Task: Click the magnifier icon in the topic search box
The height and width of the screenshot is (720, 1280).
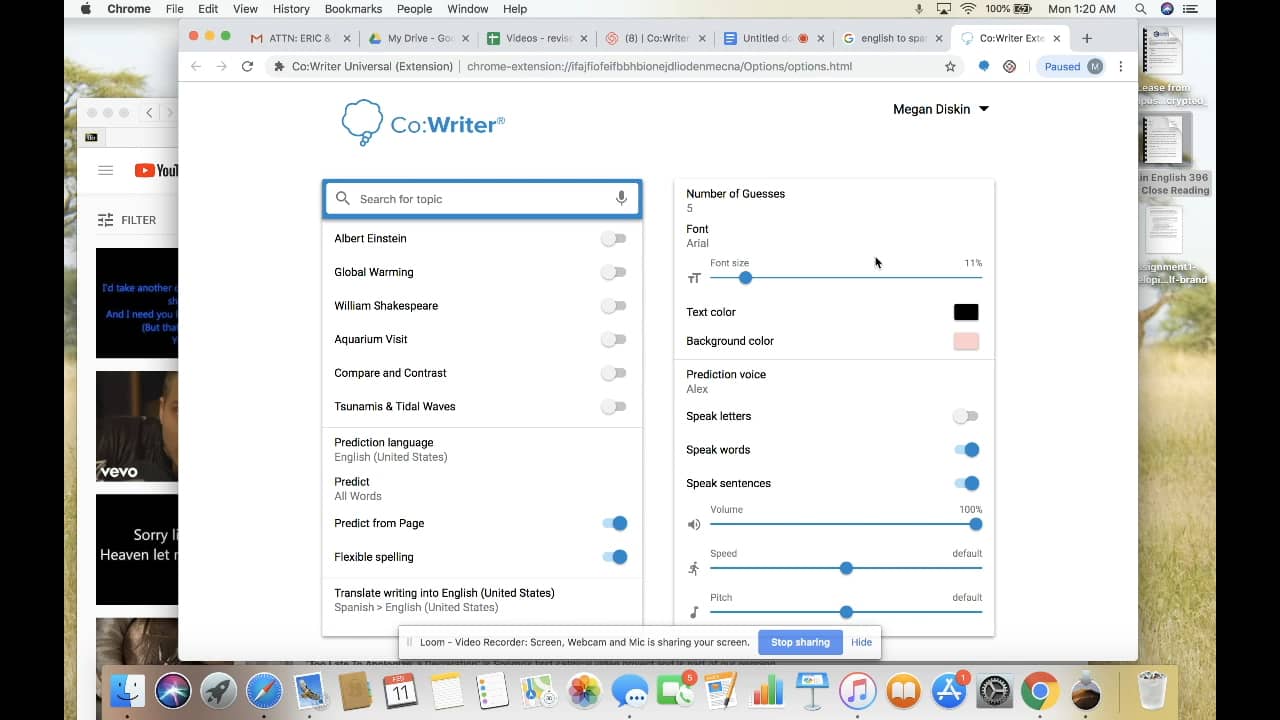Action: (343, 198)
